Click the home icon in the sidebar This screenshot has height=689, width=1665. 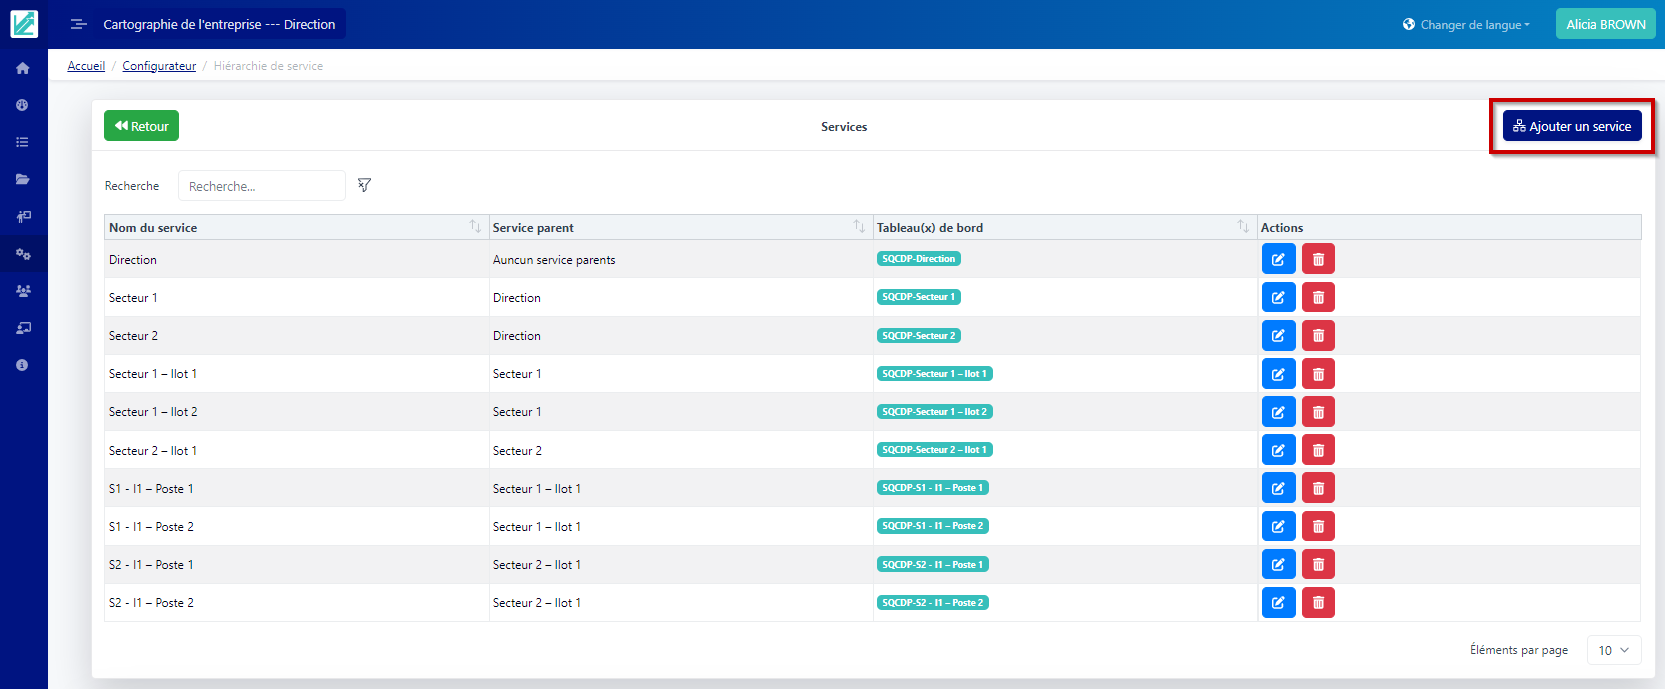(22, 68)
